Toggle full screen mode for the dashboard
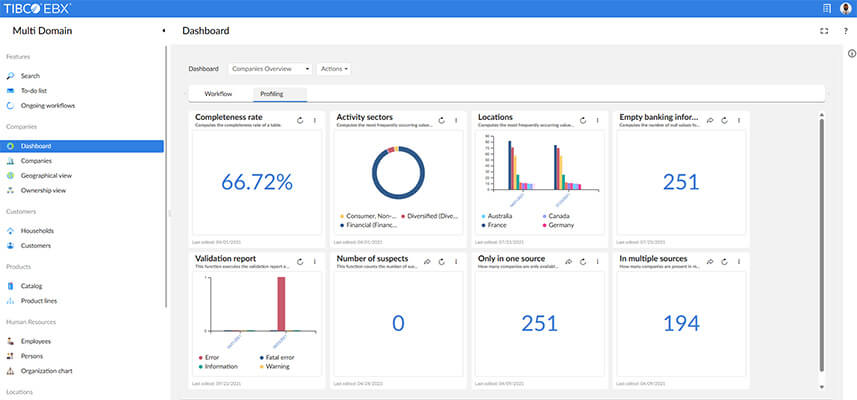 (x=824, y=31)
